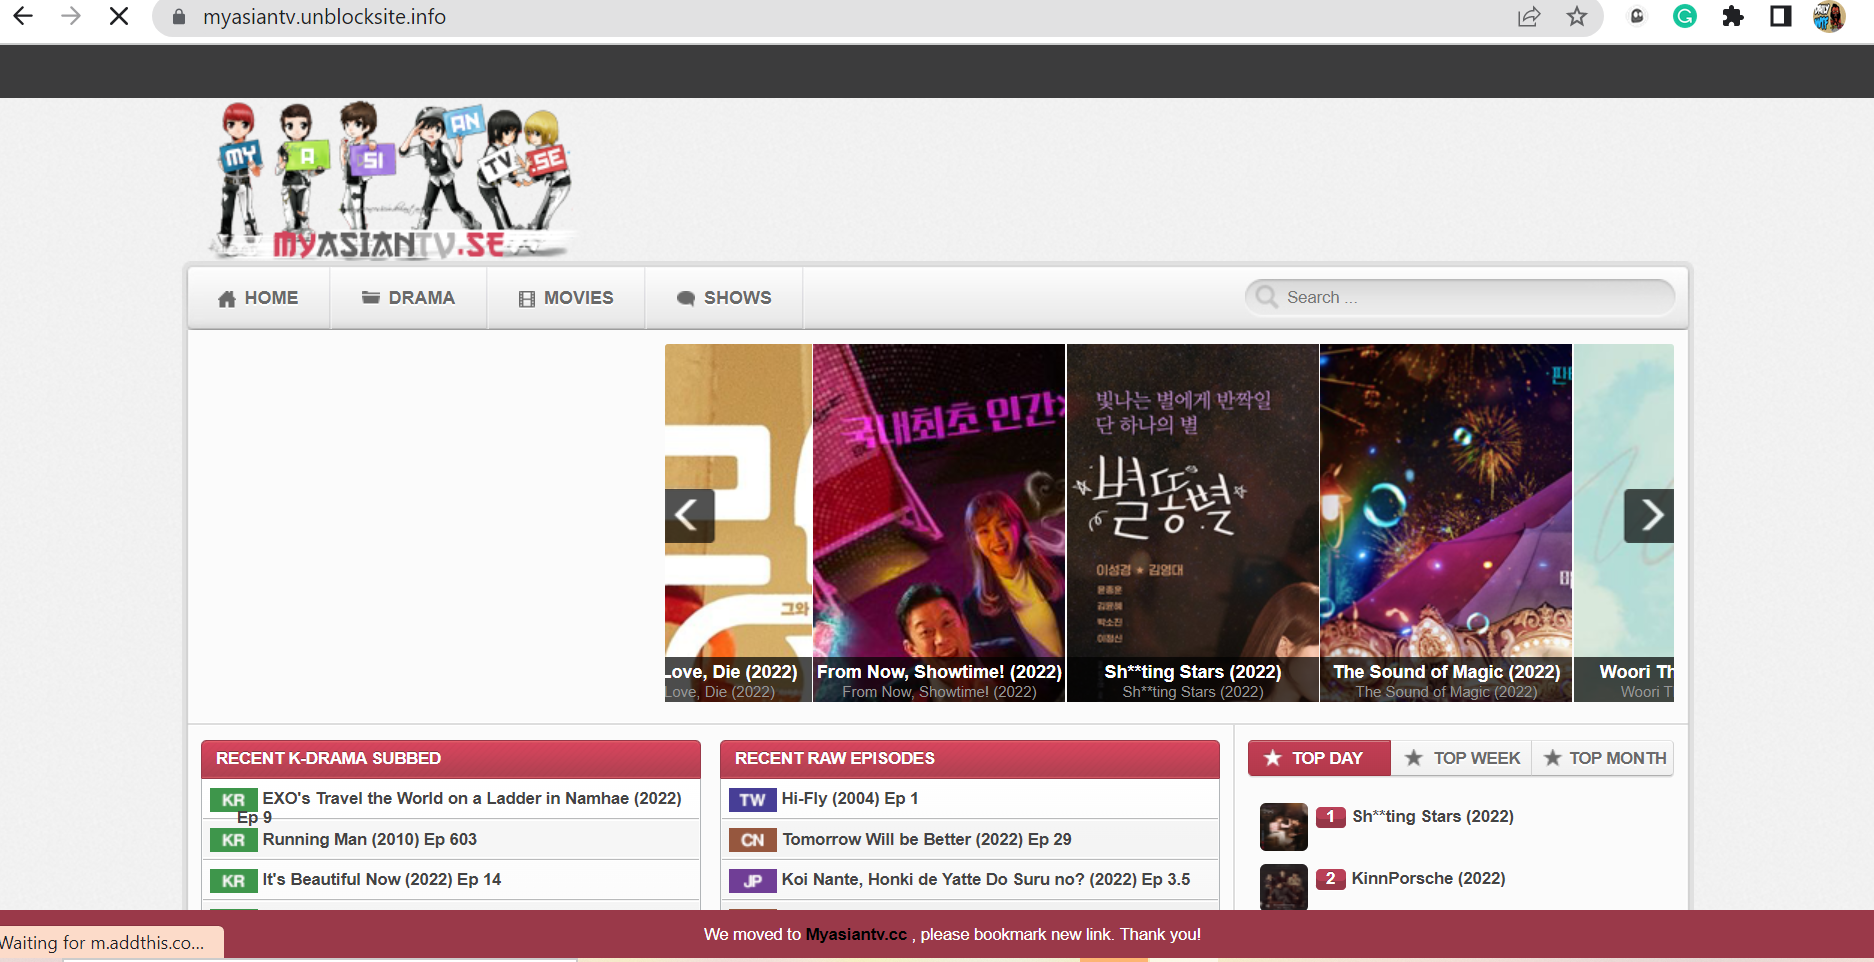
Task: Open the Chrome profile avatar
Action: 1829,17
